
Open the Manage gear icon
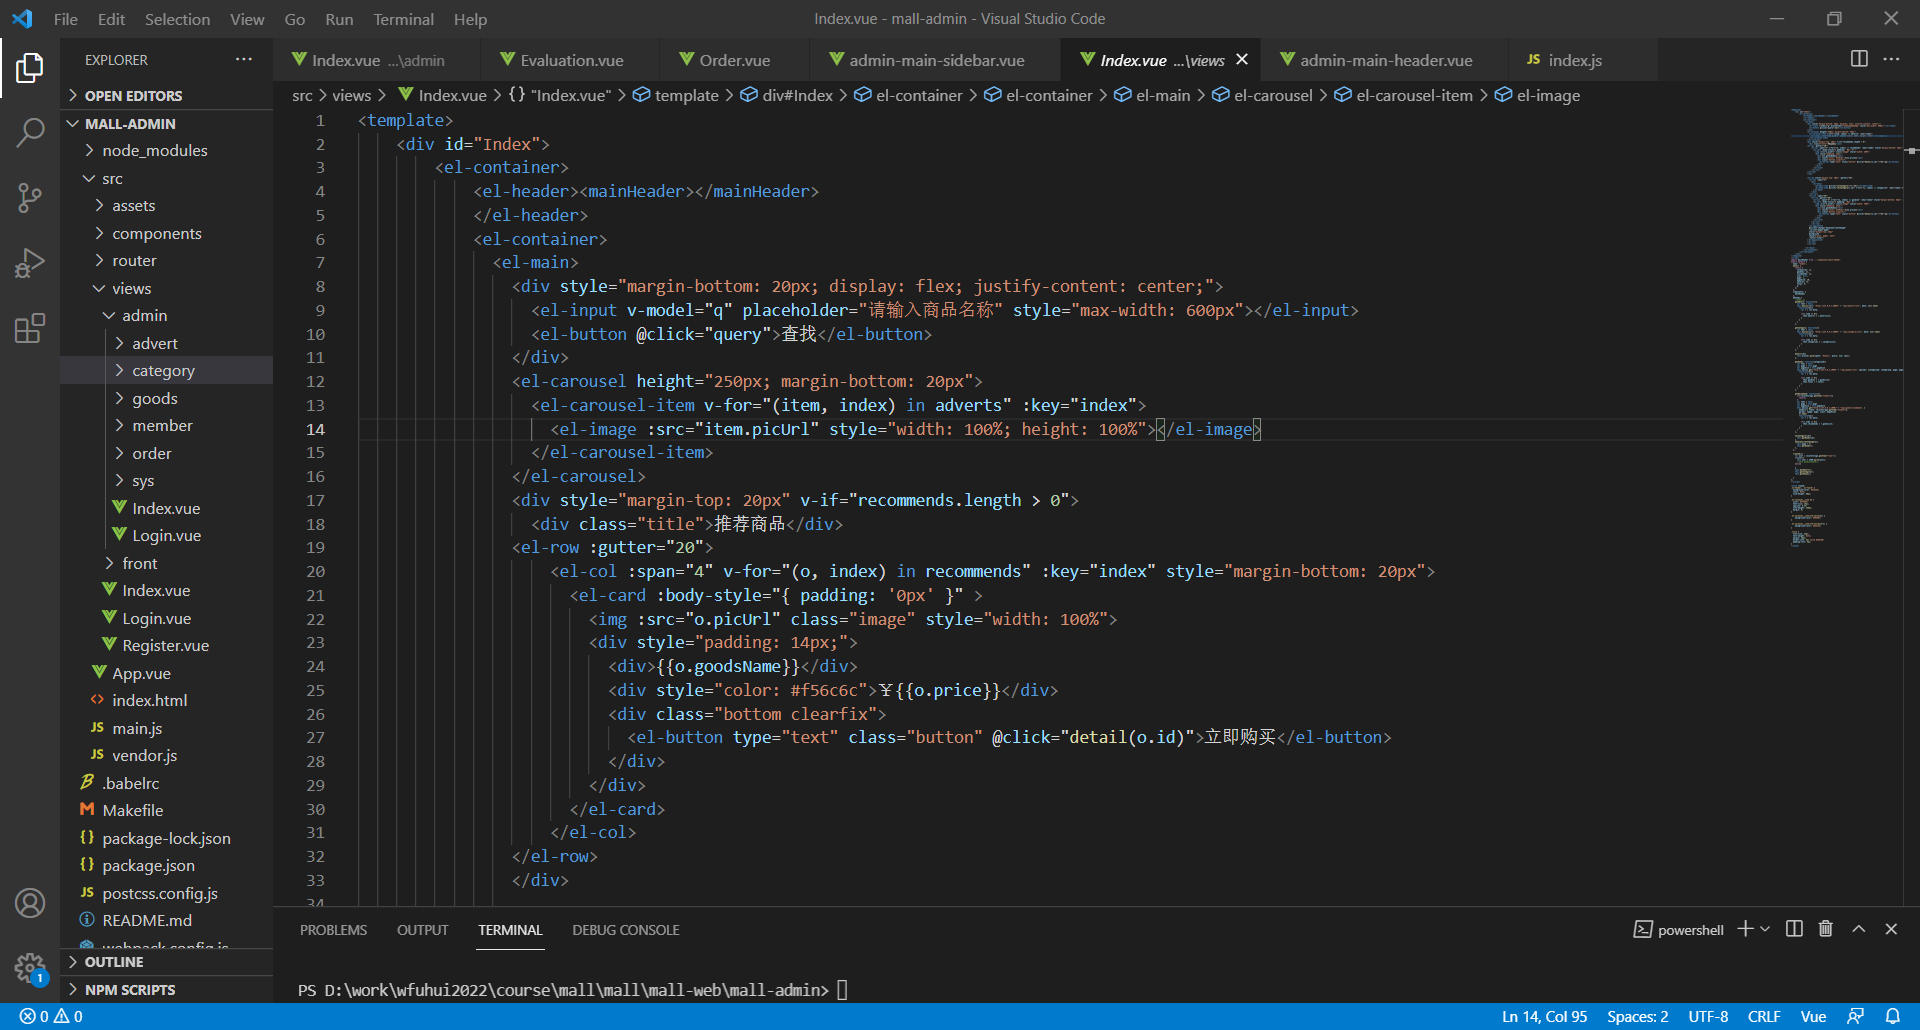click(x=30, y=968)
